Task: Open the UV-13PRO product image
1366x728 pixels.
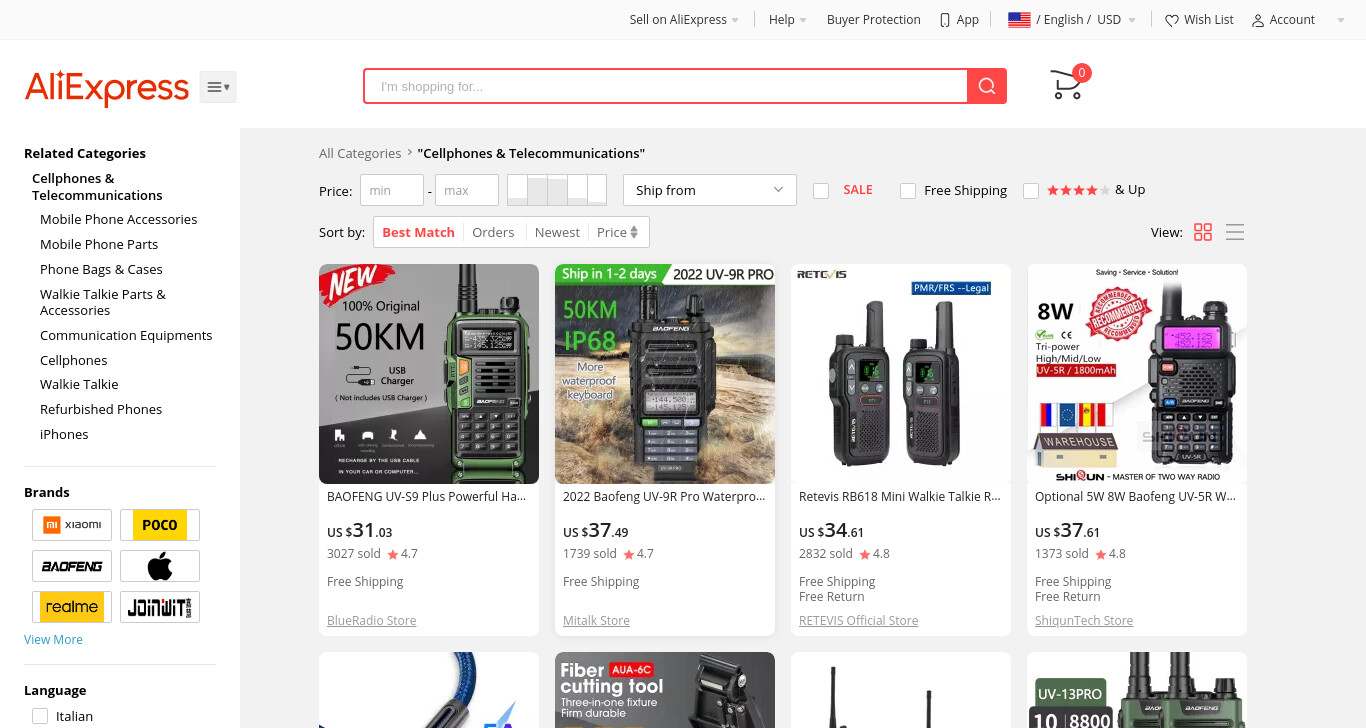Action: pos(1137,690)
